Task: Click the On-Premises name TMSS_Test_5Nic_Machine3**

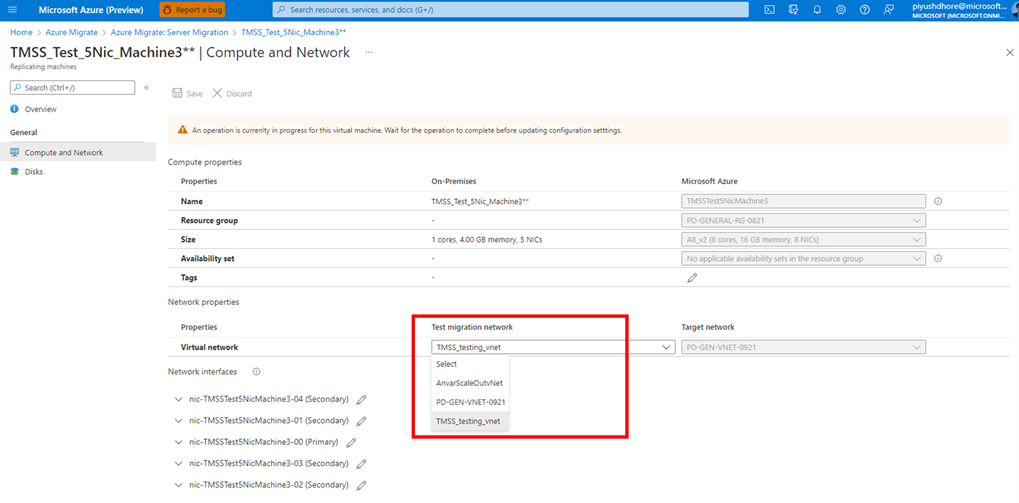Action: point(480,201)
